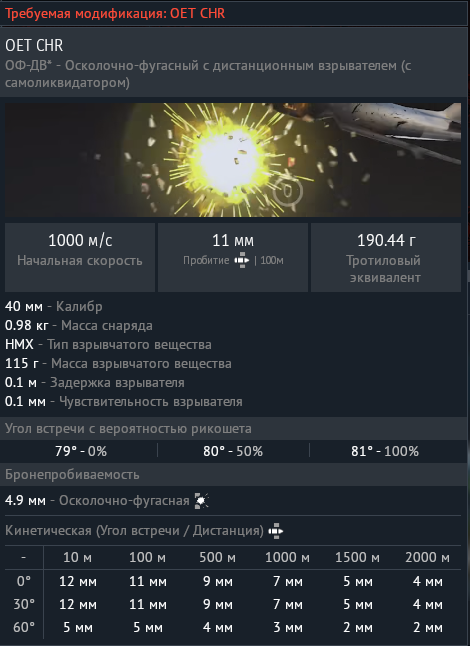
Task: Click the 60° row label in table
Action: (23, 627)
